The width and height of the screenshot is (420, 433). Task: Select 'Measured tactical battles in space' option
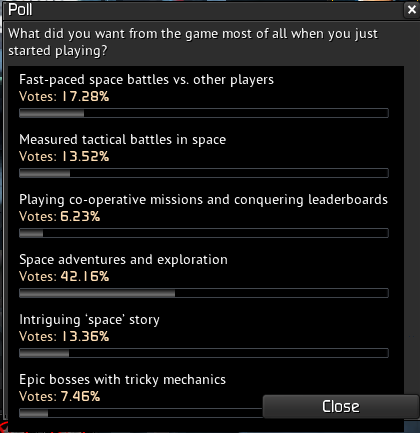click(x=122, y=140)
